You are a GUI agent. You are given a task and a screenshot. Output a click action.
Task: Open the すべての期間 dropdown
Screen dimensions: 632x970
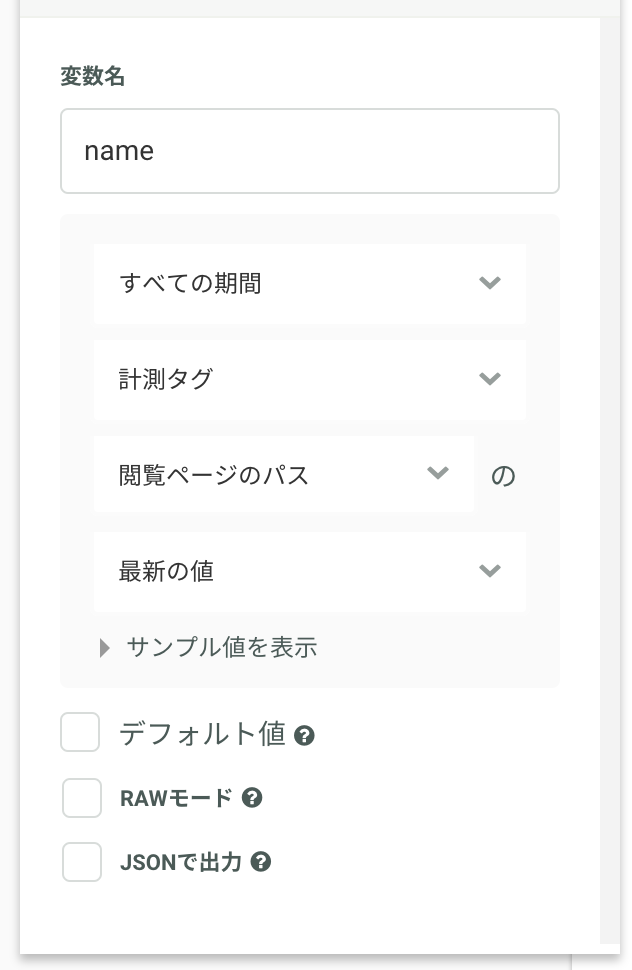(309, 283)
